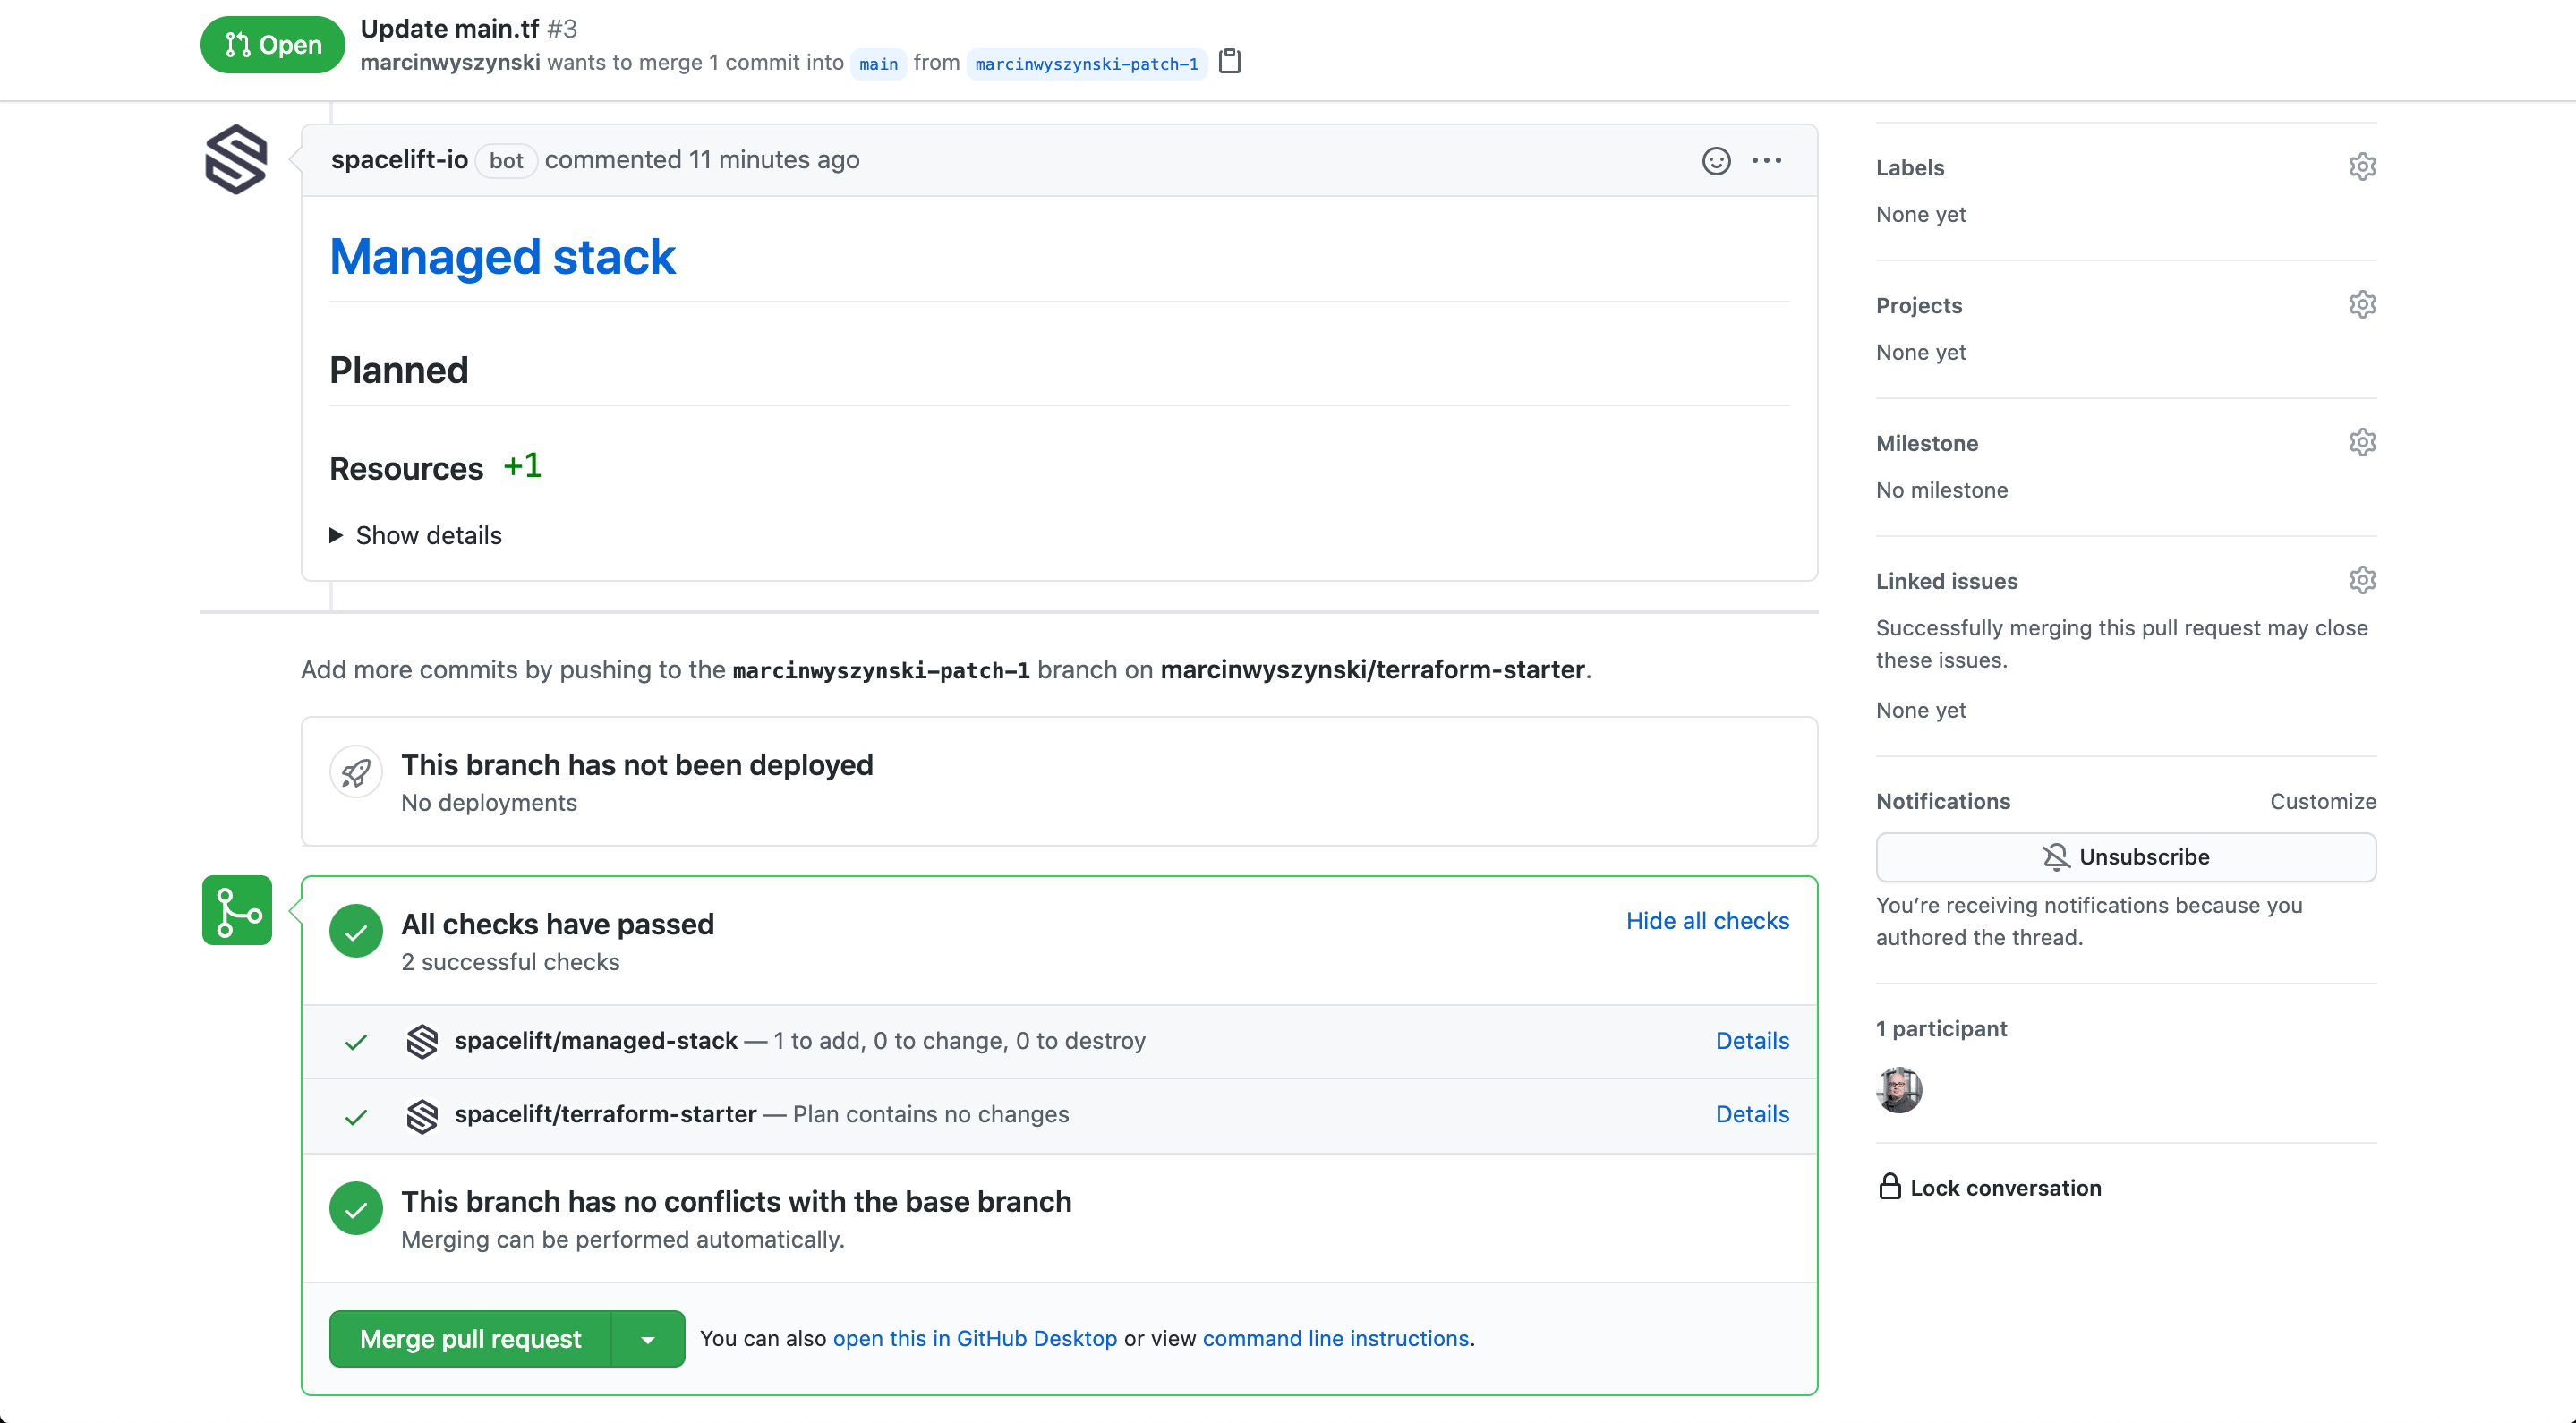Click the Spacelift icon beside managed-stack check
Image resolution: width=2576 pixels, height=1423 pixels.
coord(422,1041)
